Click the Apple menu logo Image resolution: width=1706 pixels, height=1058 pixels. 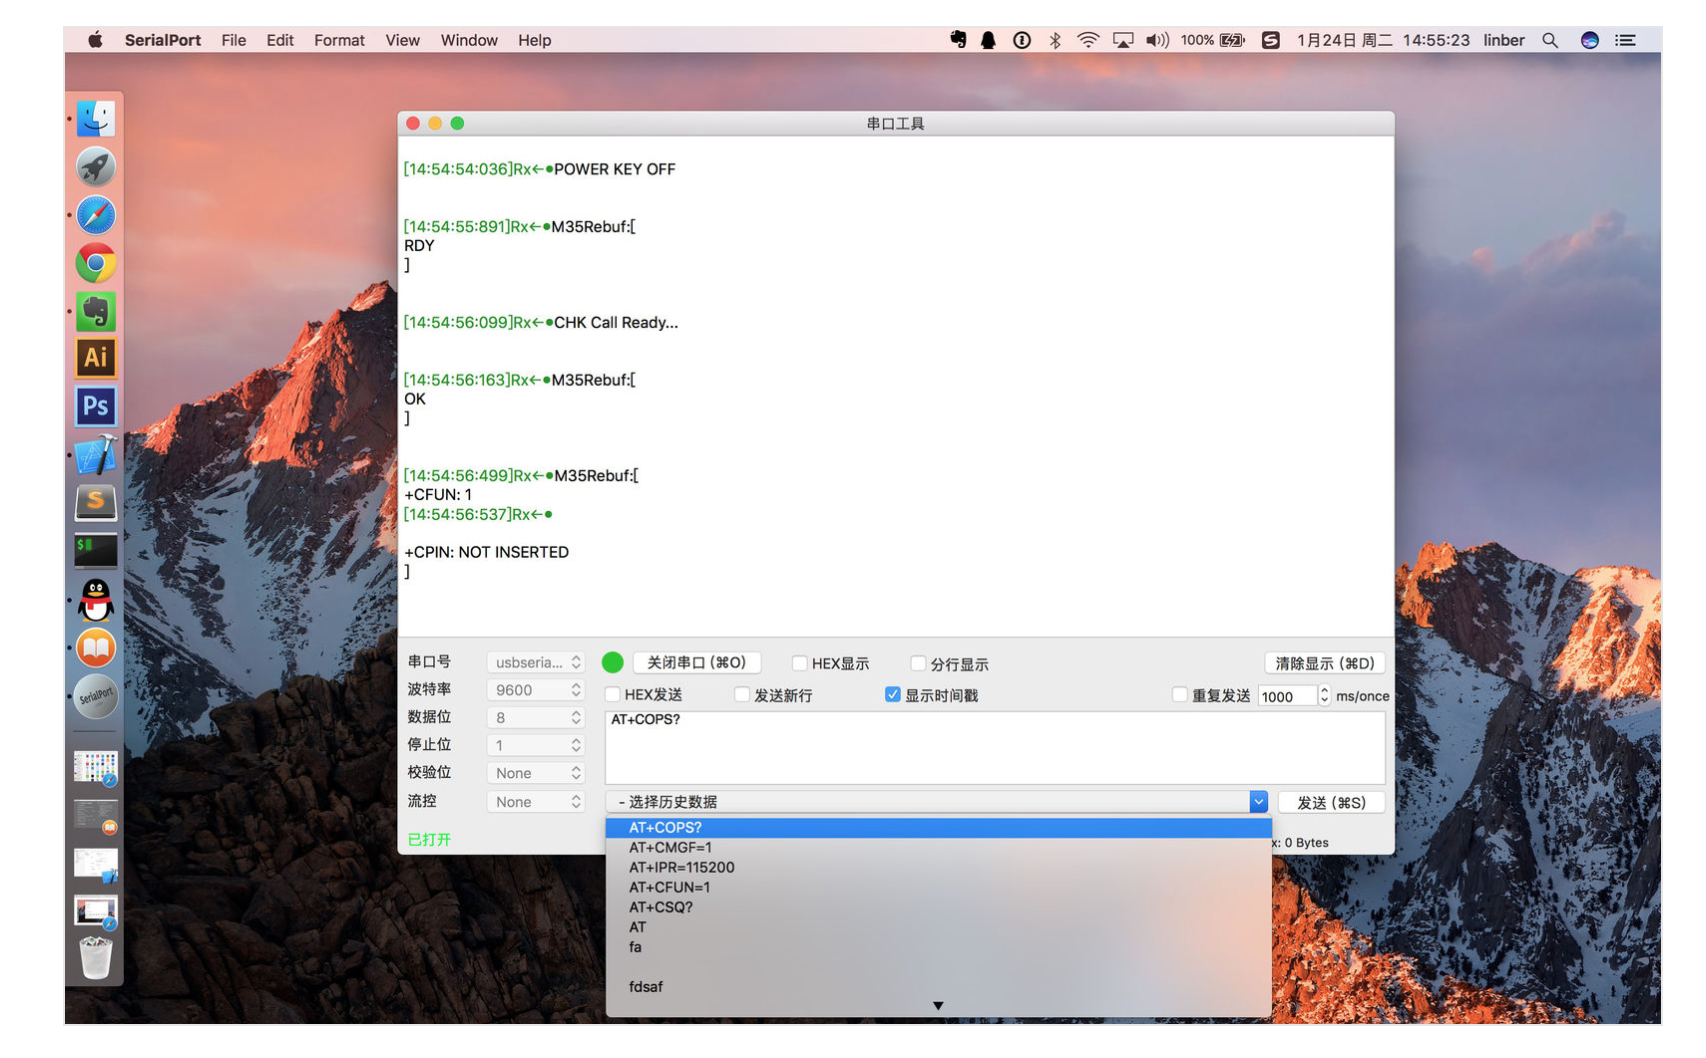[x=95, y=40]
